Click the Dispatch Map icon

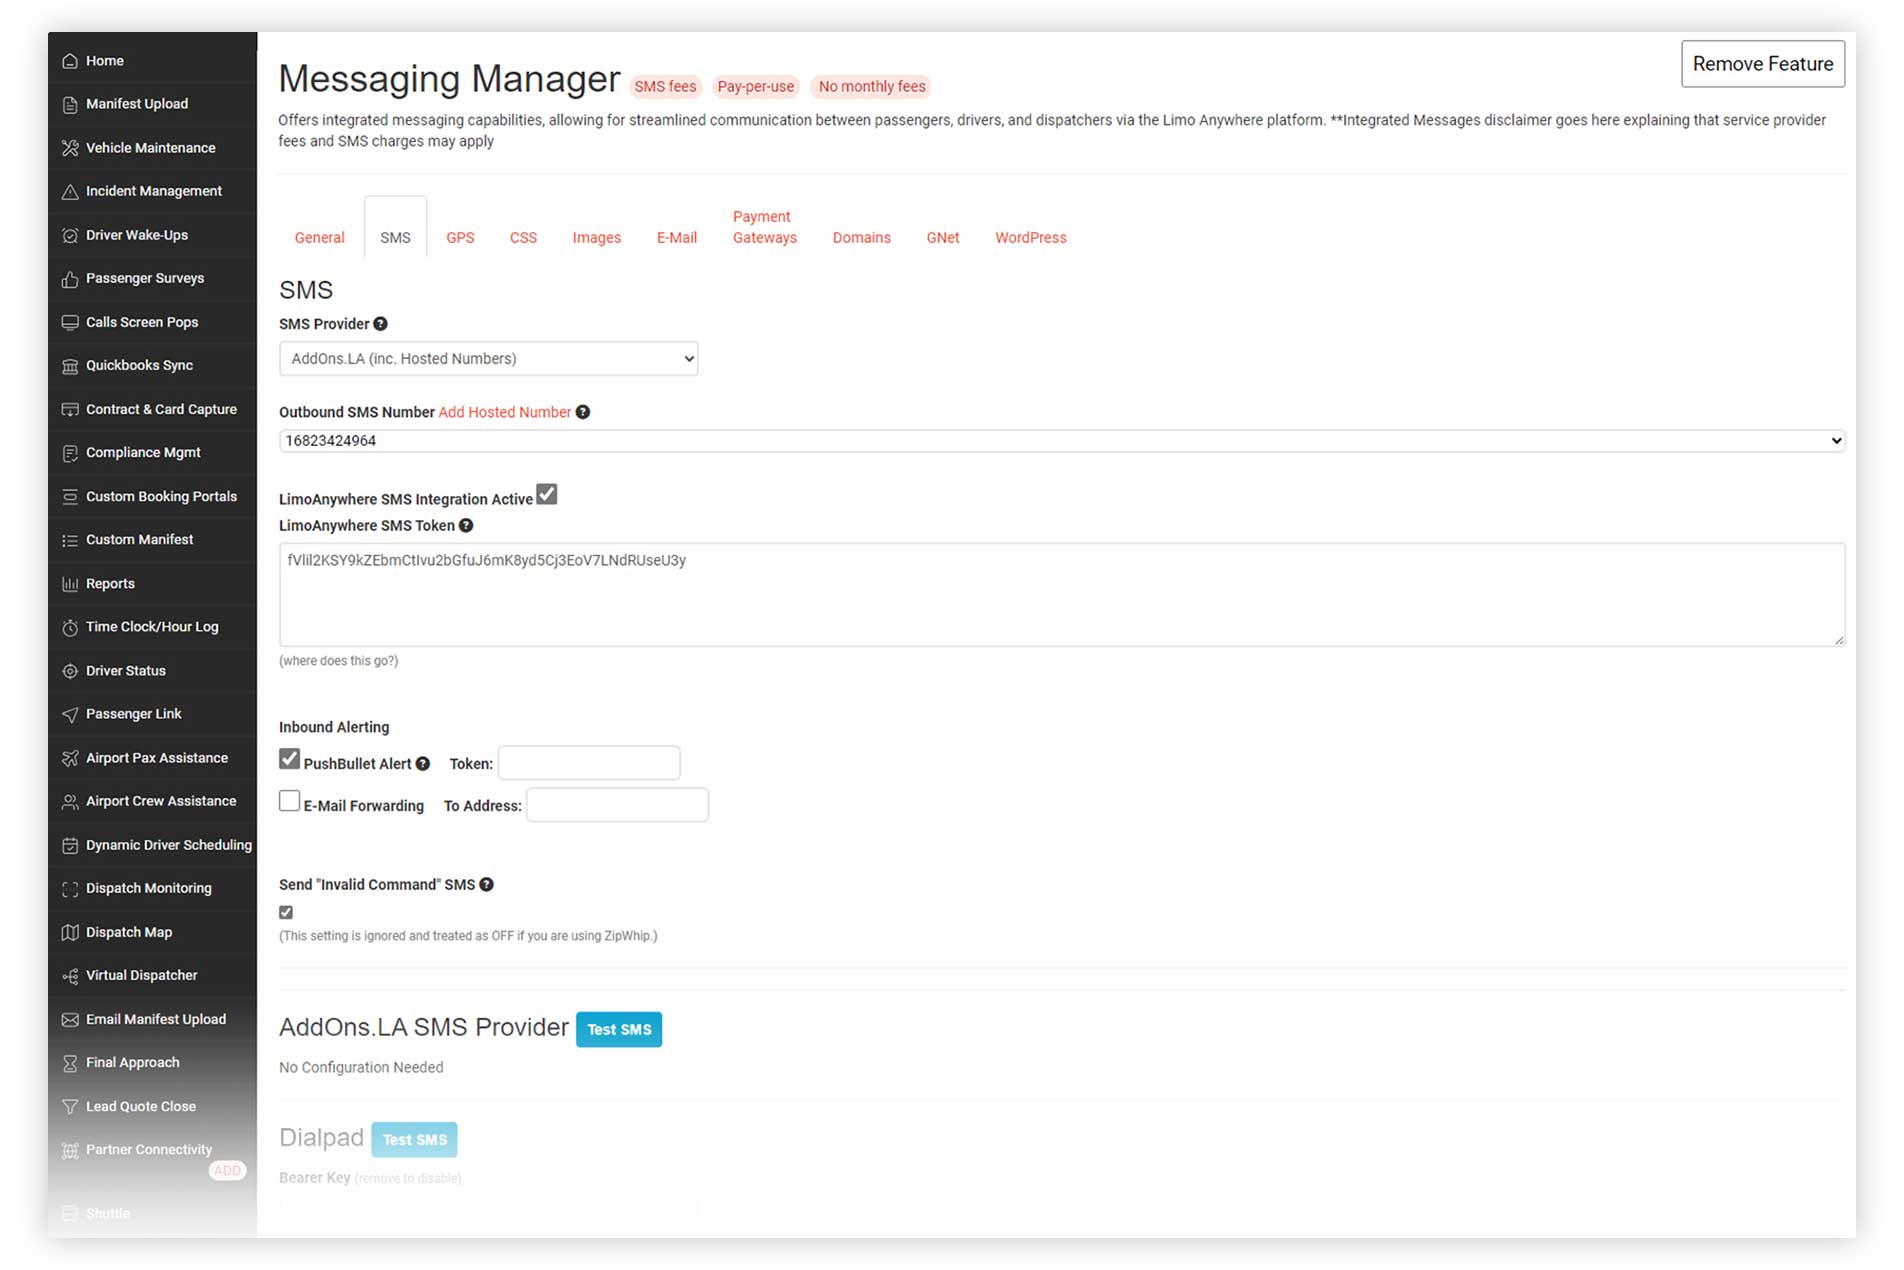70,933
